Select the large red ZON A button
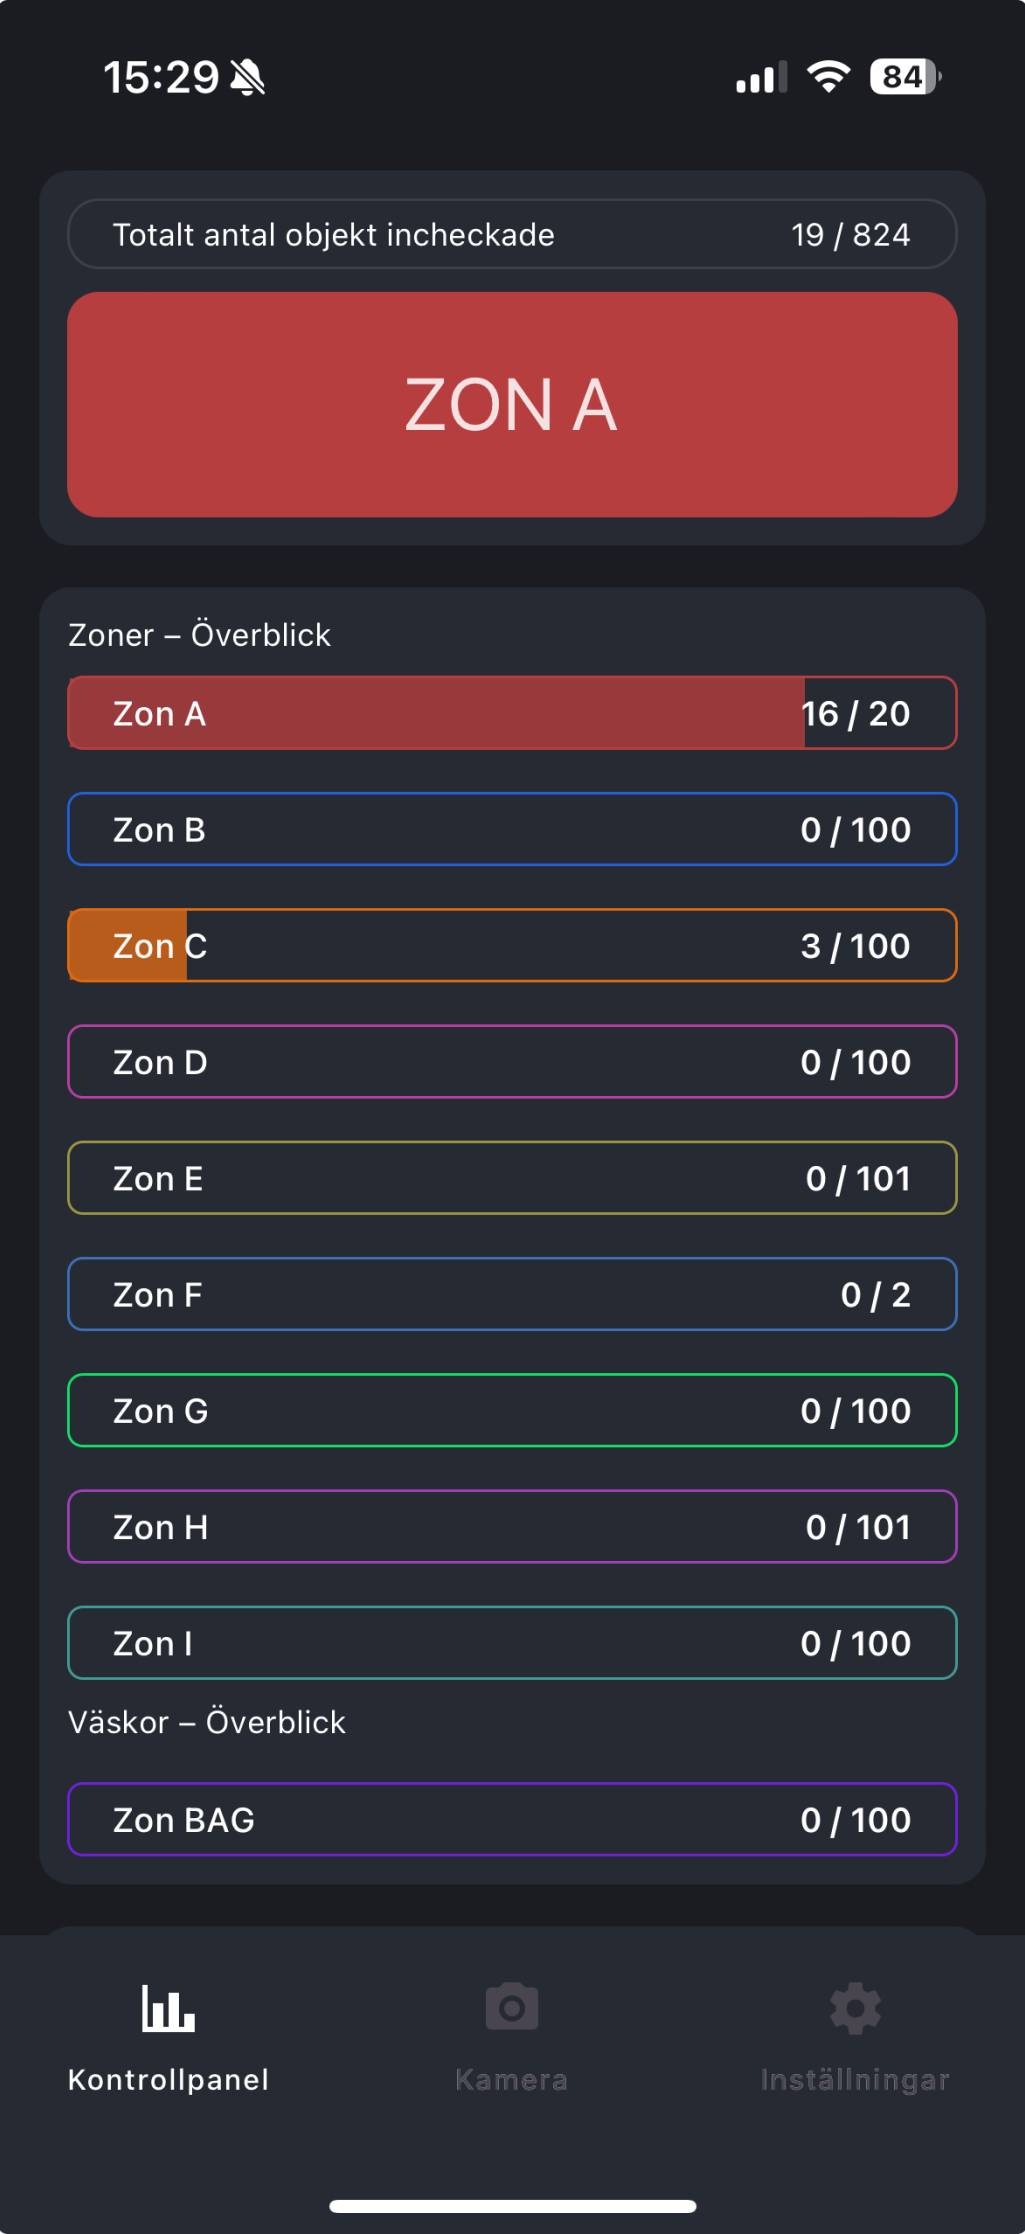1025x2234 pixels. pyautogui.click(x=512, y=405)
